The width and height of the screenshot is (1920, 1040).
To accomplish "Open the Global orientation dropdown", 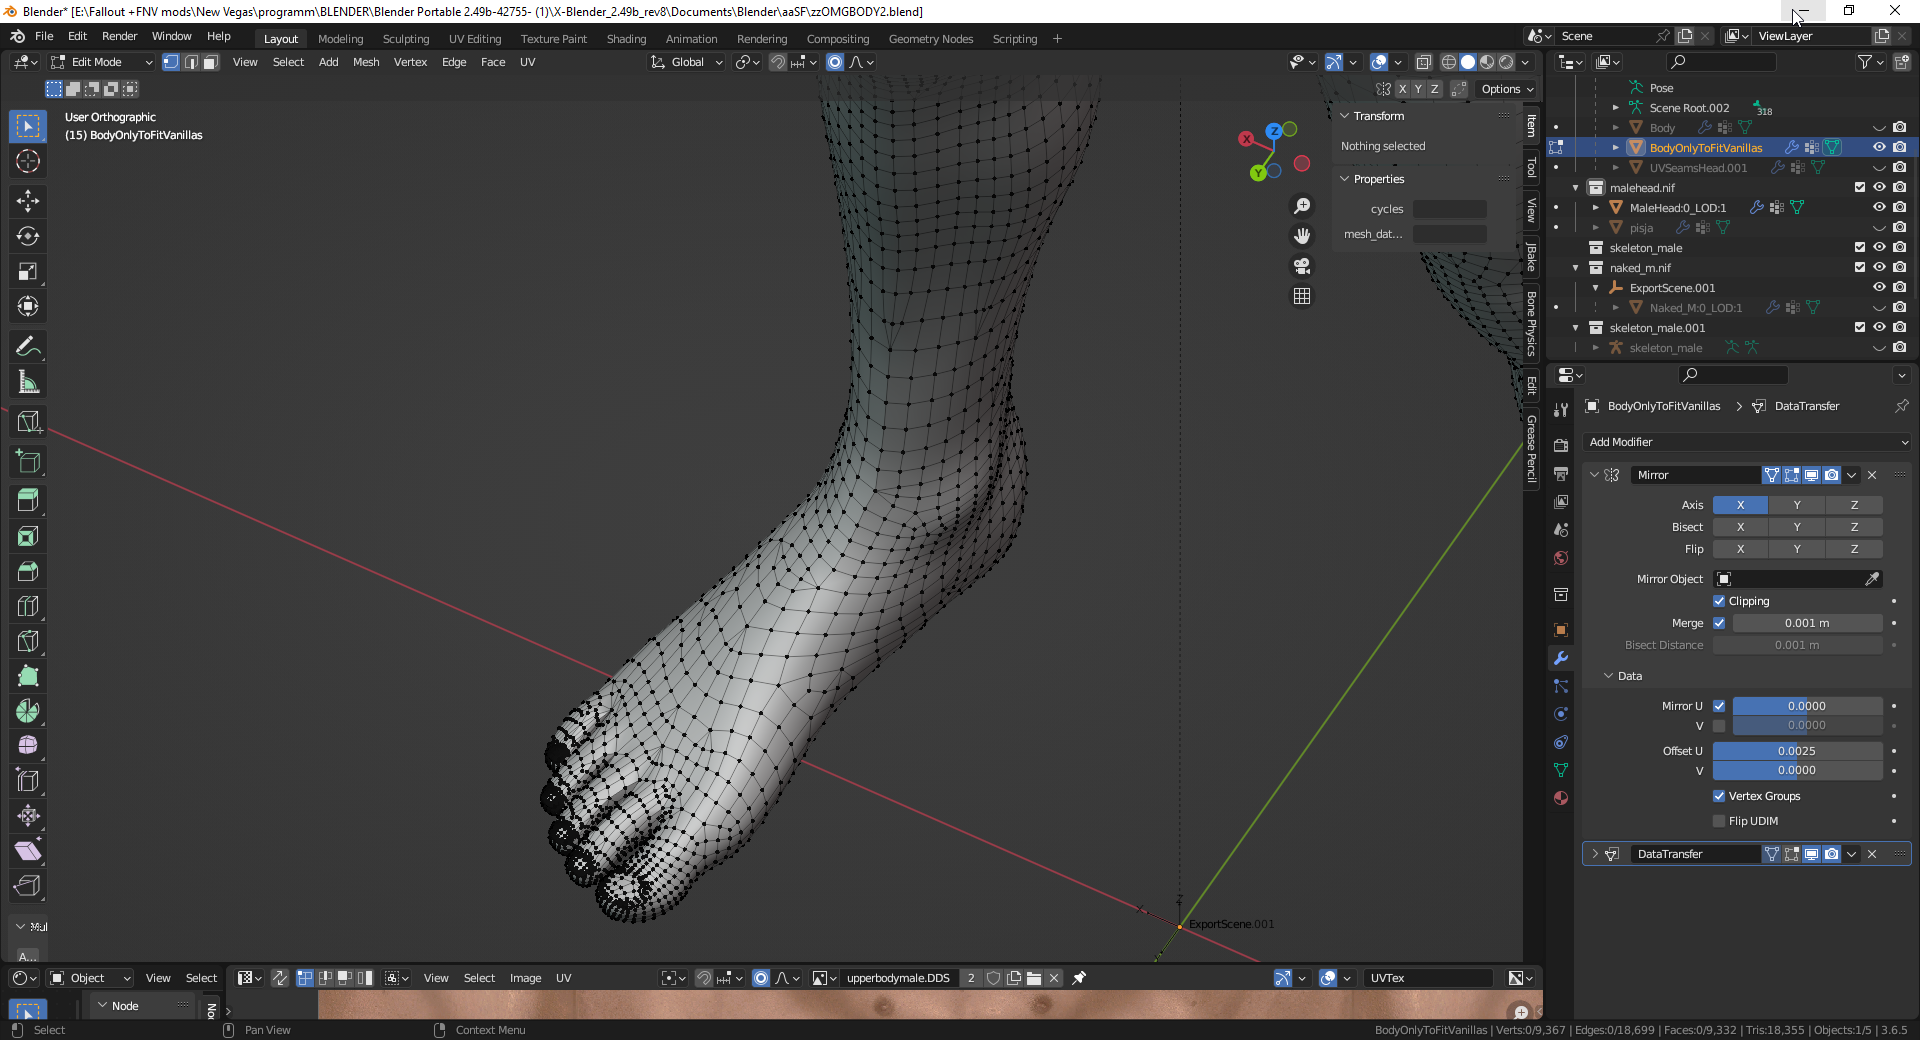I will (x=686, y=62).
